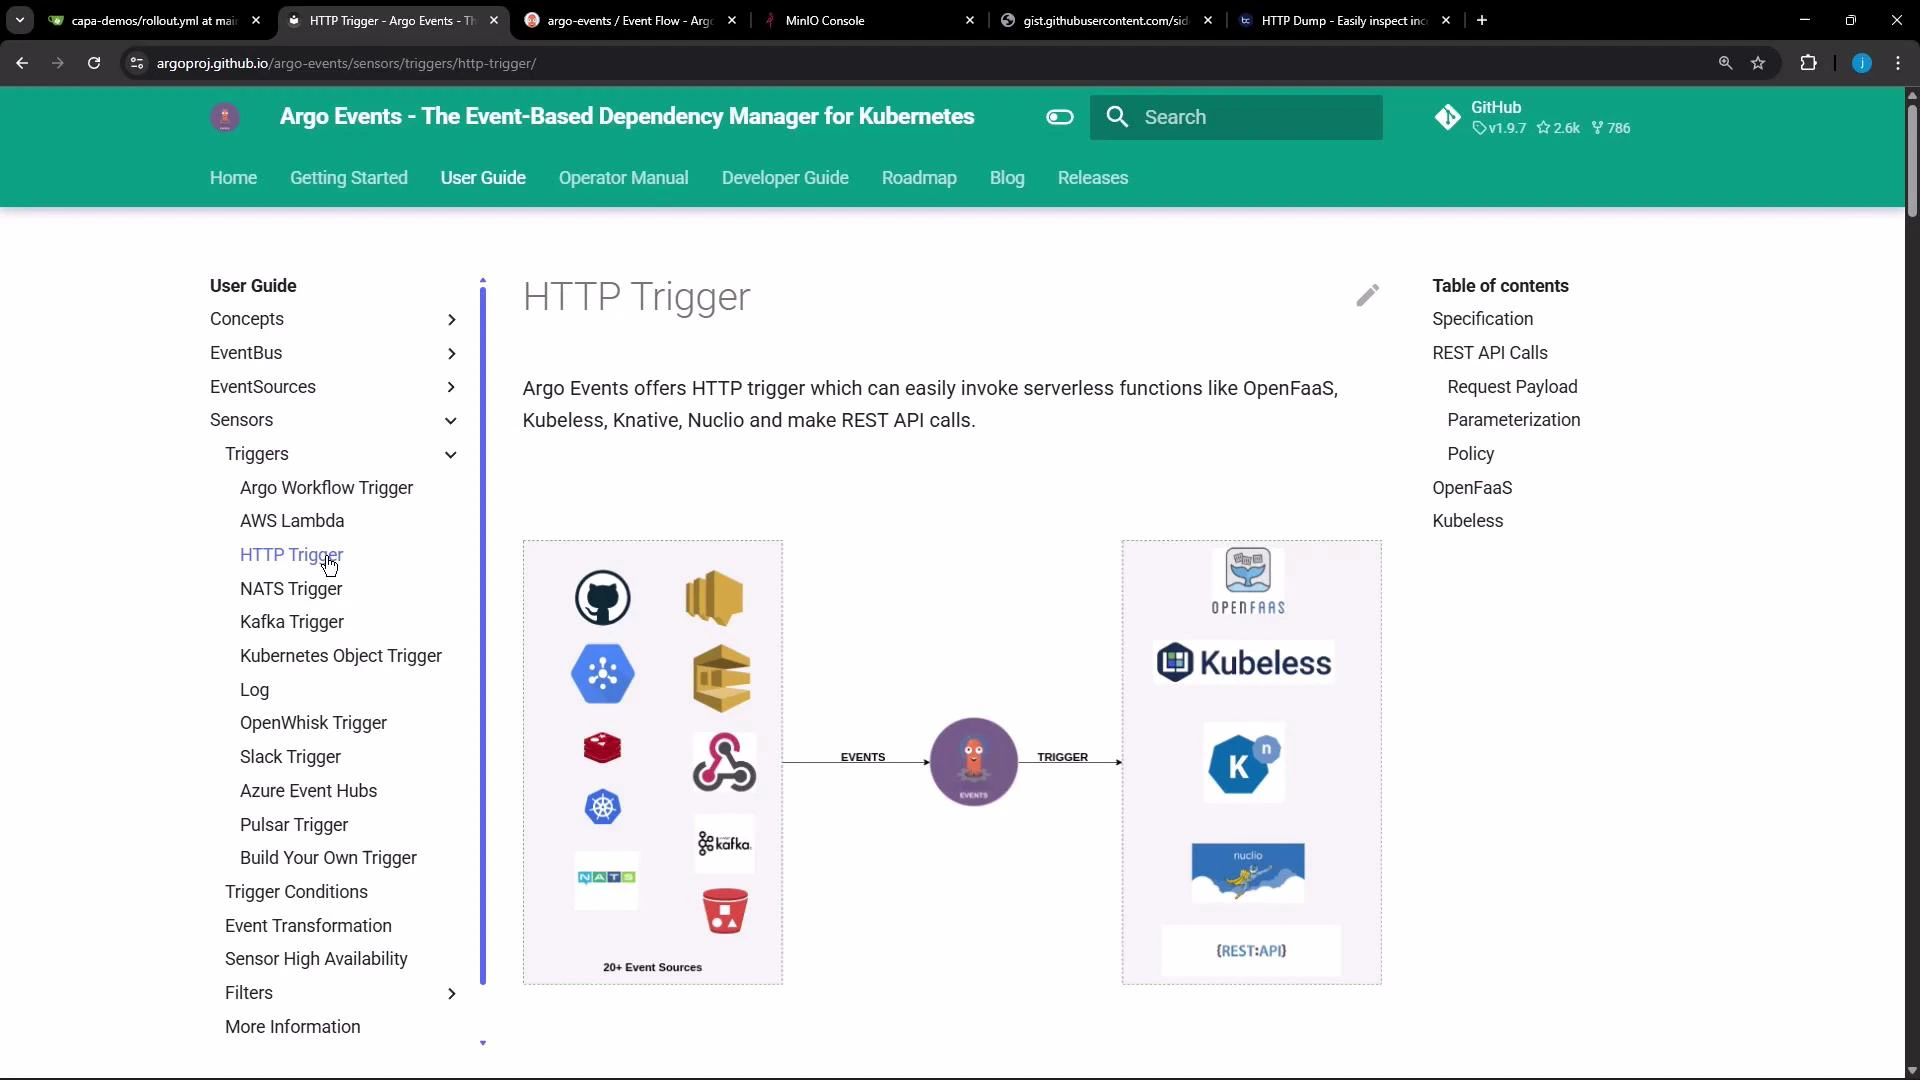Click the NATS logo in diagram
The height and width of the screenshot is (1080, 1920).
point(606,877)
